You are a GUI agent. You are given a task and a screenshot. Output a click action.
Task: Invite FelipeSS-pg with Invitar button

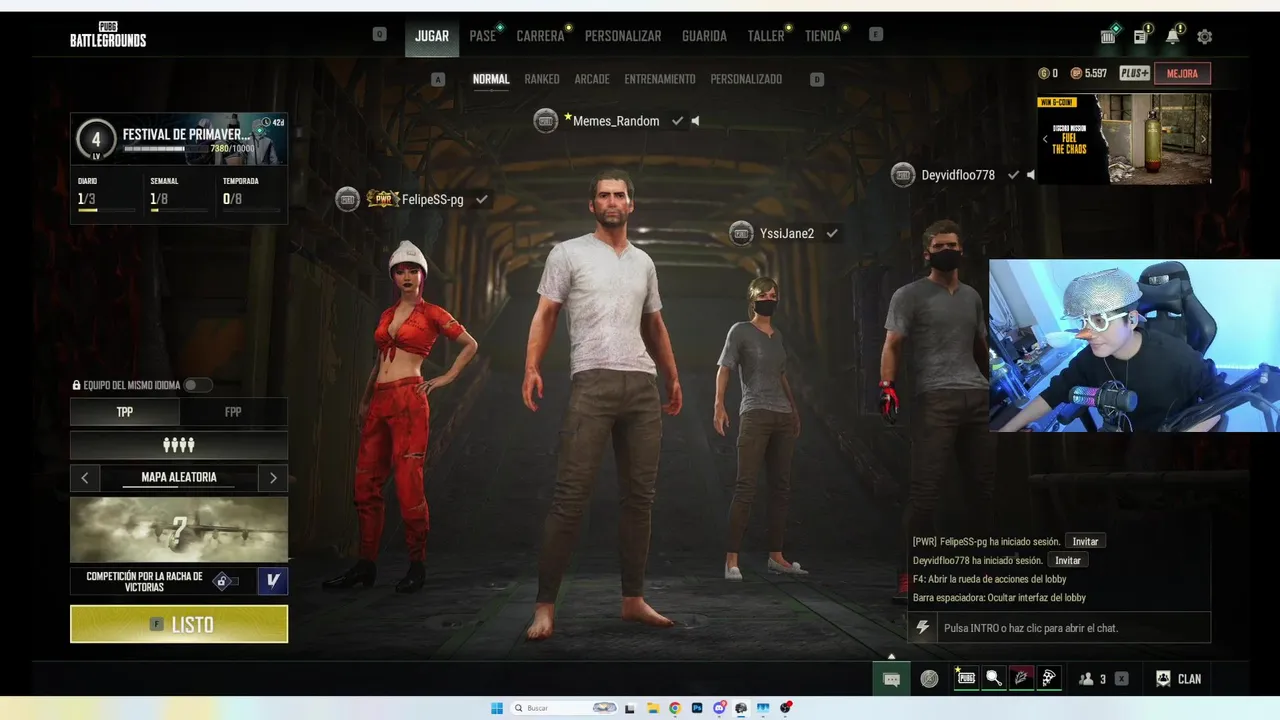pos(1085,541)
